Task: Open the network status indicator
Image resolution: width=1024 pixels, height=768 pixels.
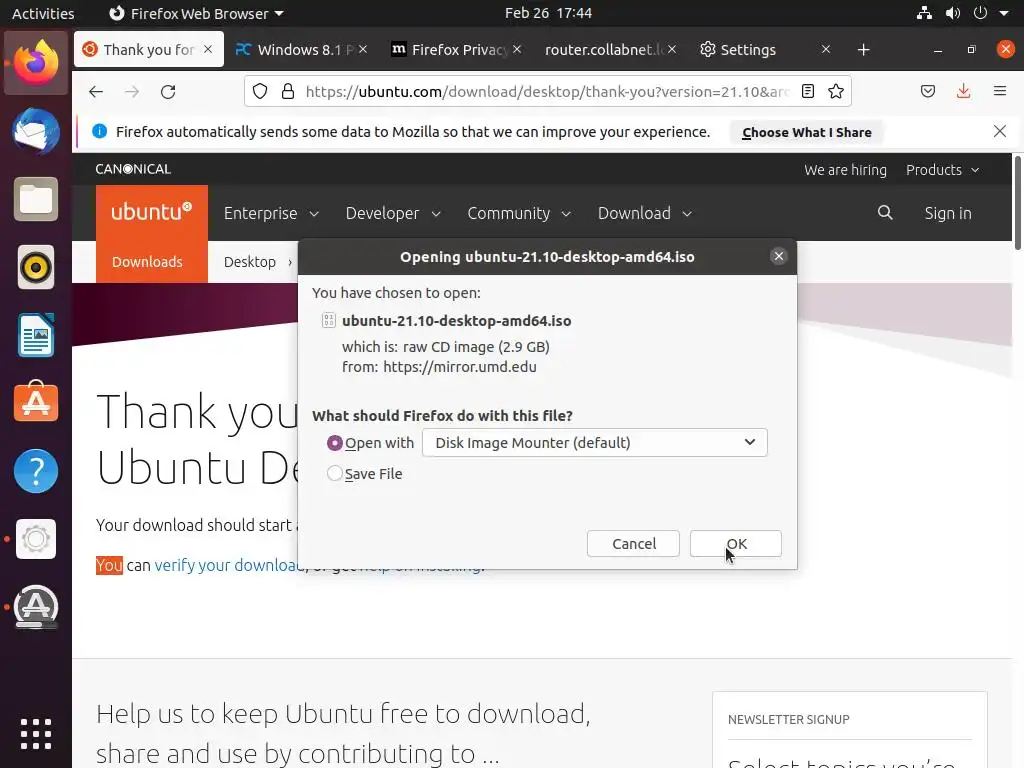Action: coord(924,13)
